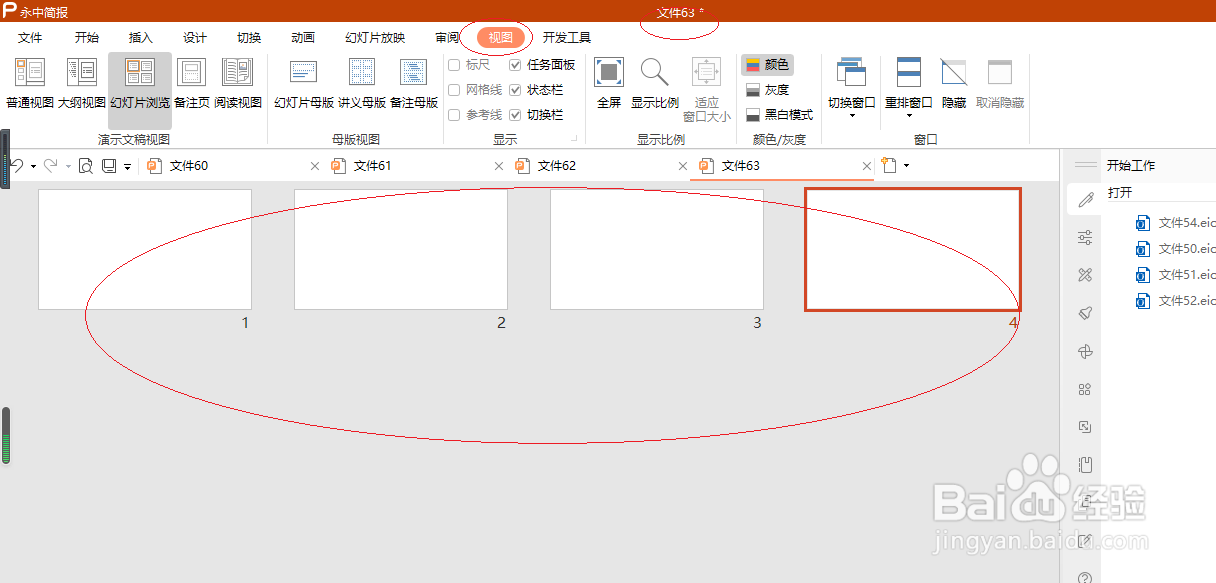Select 备注页 notes page view
Screen dimensions: 1216x583
(191, 85)
